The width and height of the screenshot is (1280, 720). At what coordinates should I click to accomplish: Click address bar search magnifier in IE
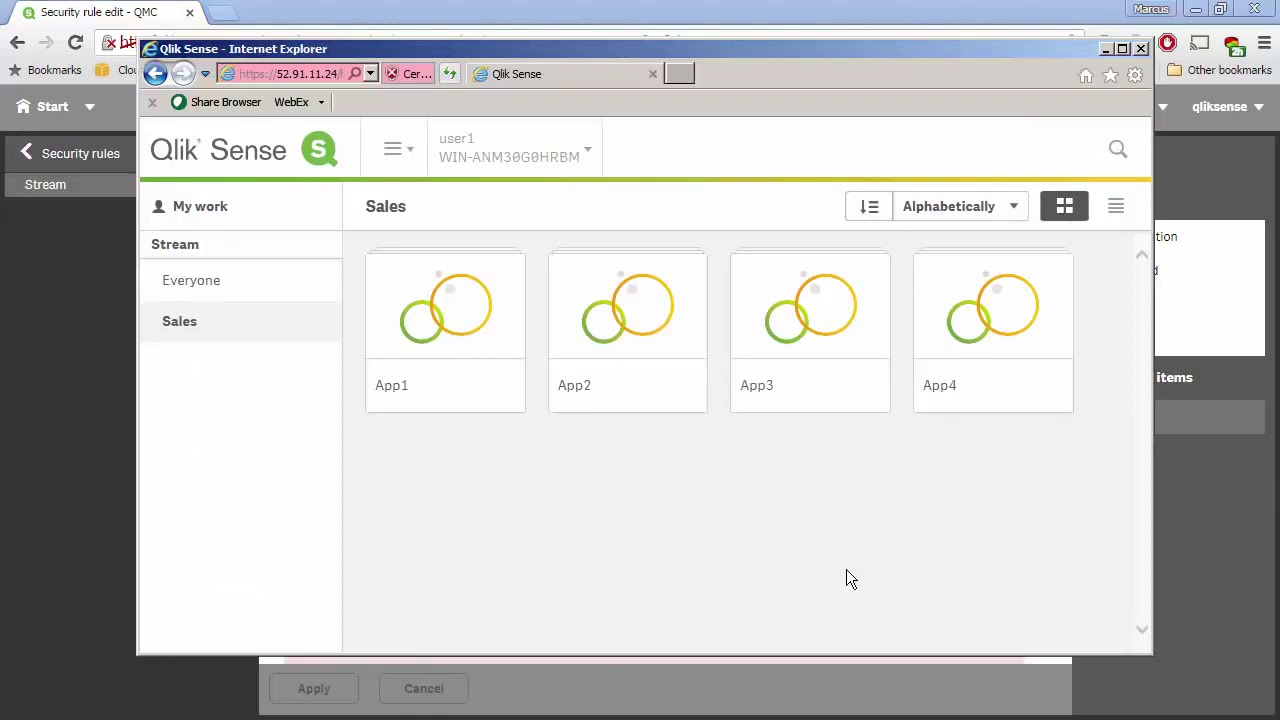click(x=355, y=73)
